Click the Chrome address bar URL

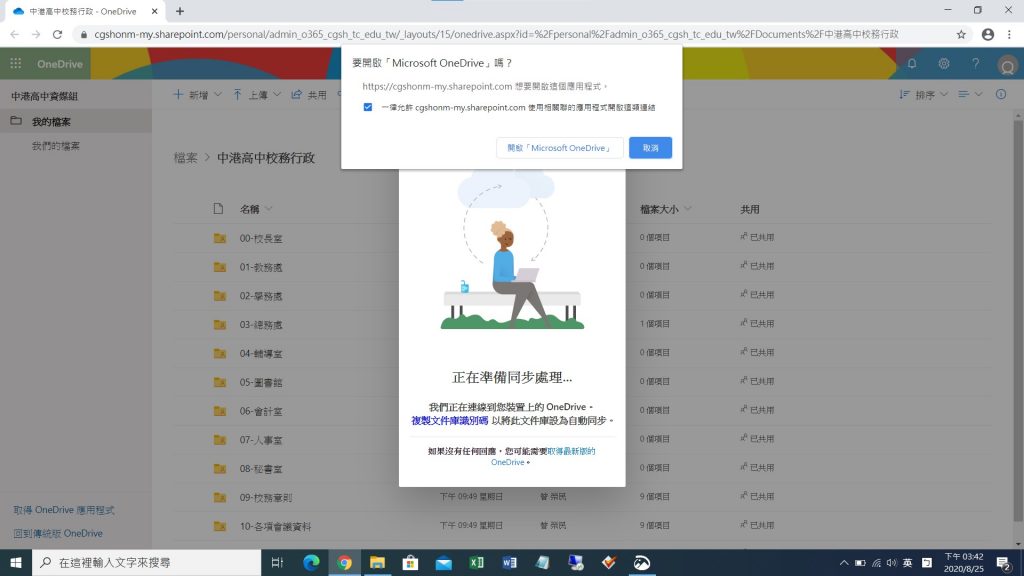pyautogui.click(x=496, y=35)
